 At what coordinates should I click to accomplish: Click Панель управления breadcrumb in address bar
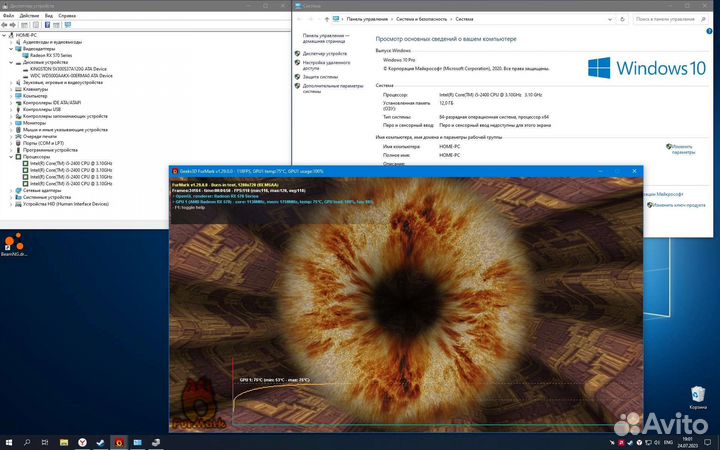click(x=367, y=19)
